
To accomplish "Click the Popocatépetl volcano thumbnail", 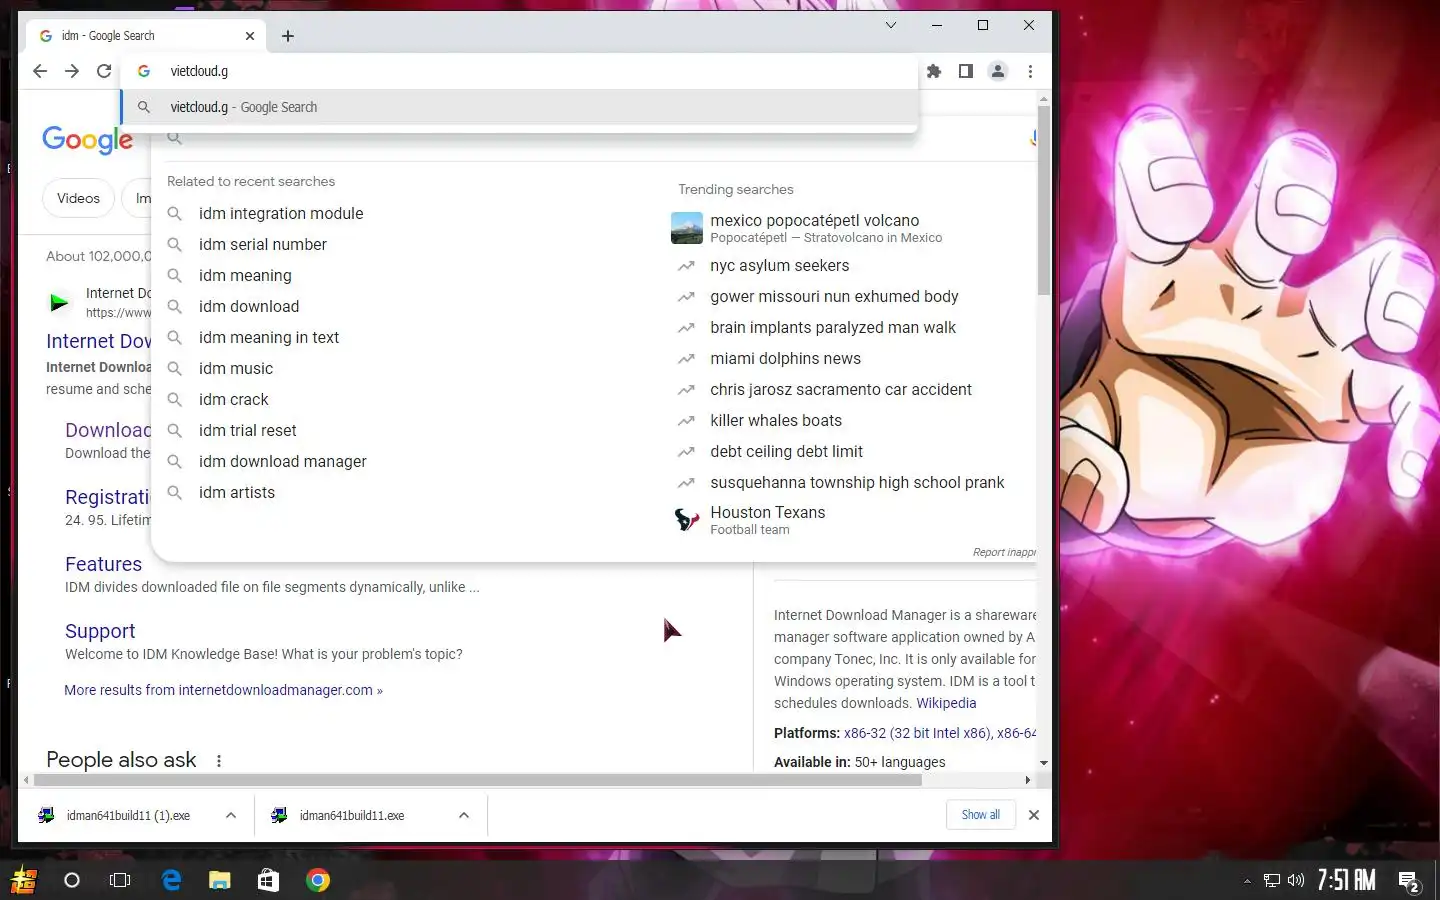I will (687, 228).
